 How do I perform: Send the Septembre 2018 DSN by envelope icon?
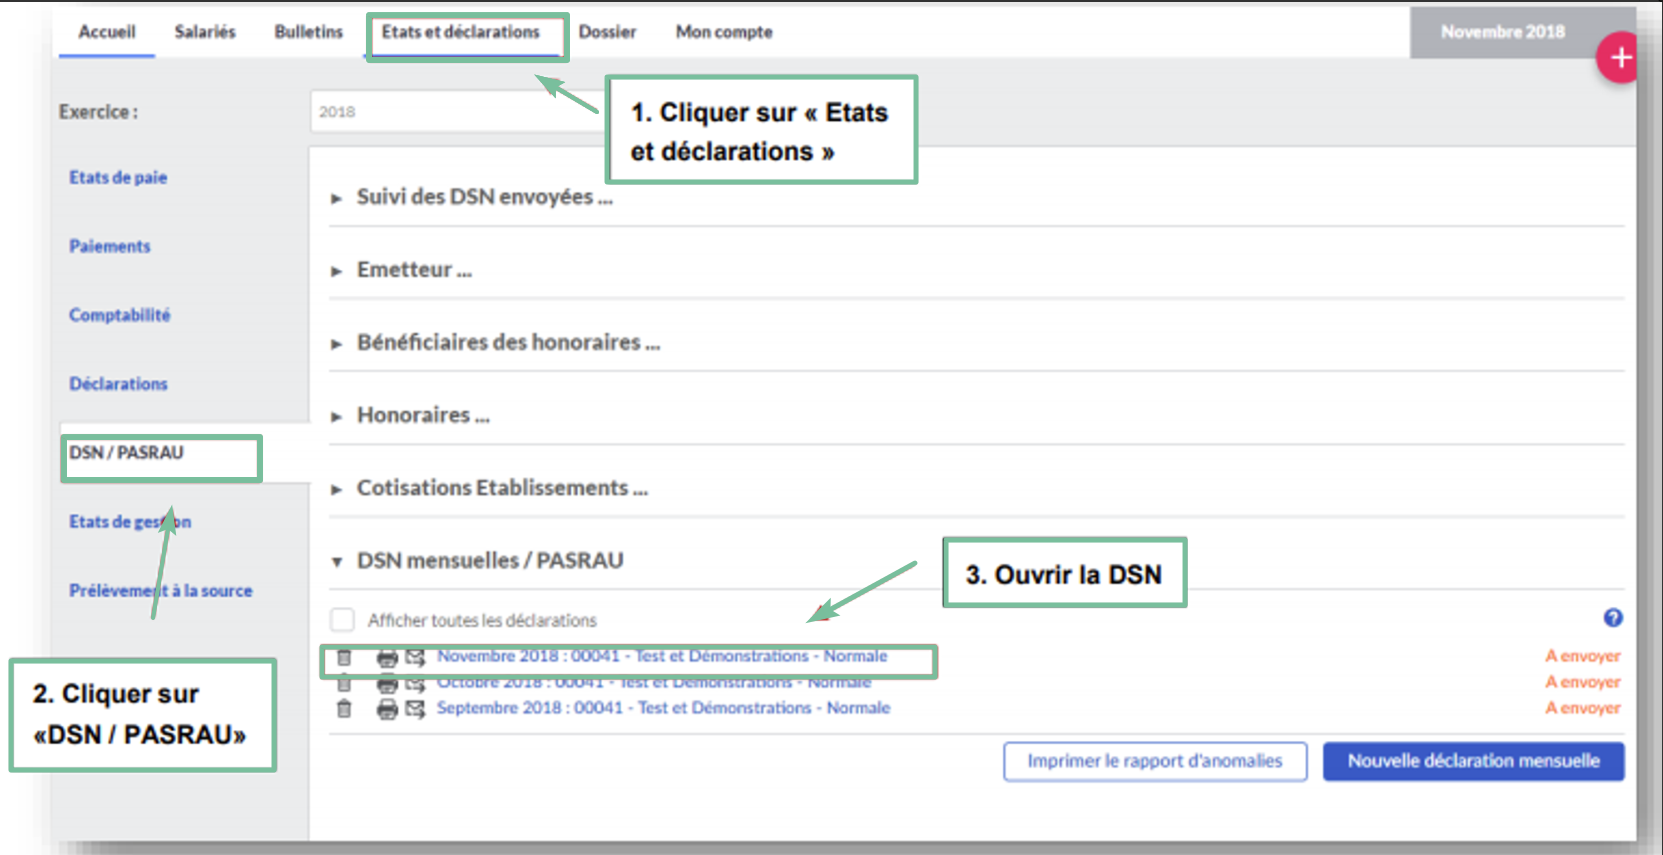(415, 709)
